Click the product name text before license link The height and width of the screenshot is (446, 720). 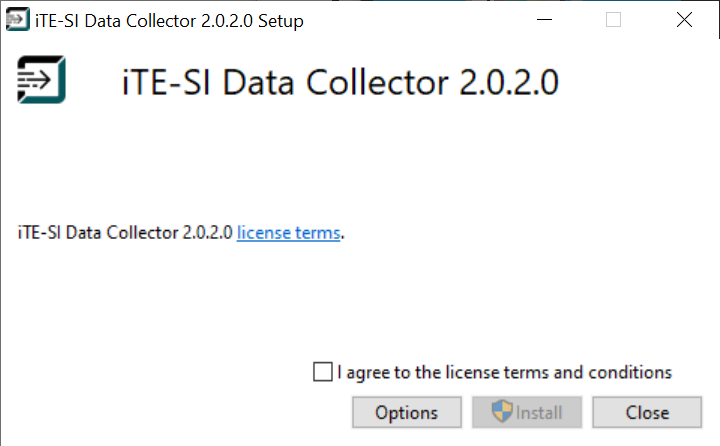[125, 232]
